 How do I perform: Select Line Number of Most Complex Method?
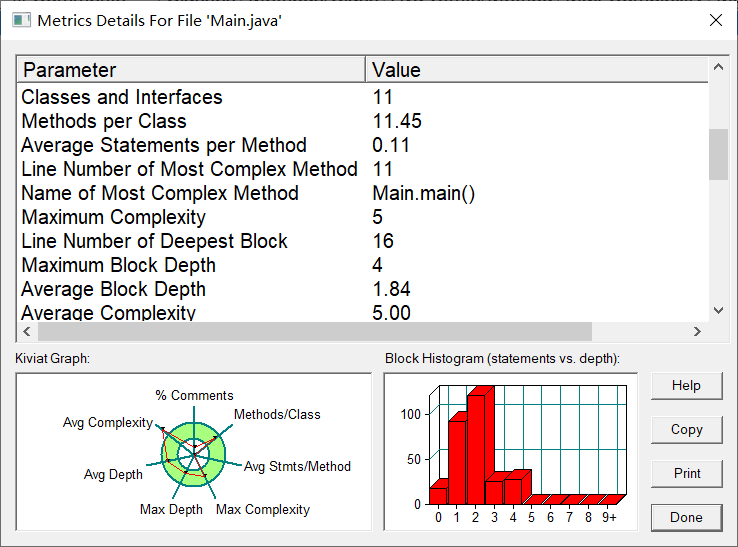pos(362,169)
